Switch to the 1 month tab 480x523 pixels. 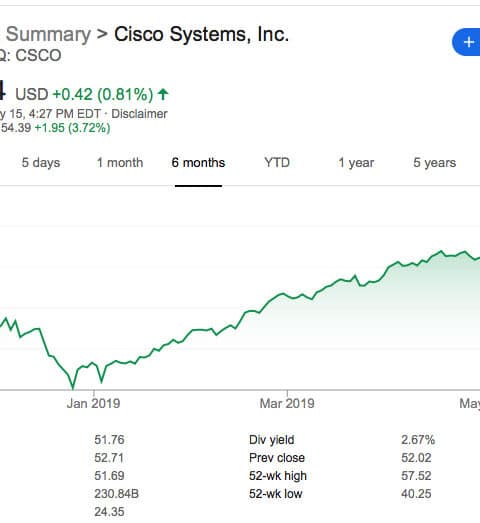pyautogui.click(x=120, y=163)
